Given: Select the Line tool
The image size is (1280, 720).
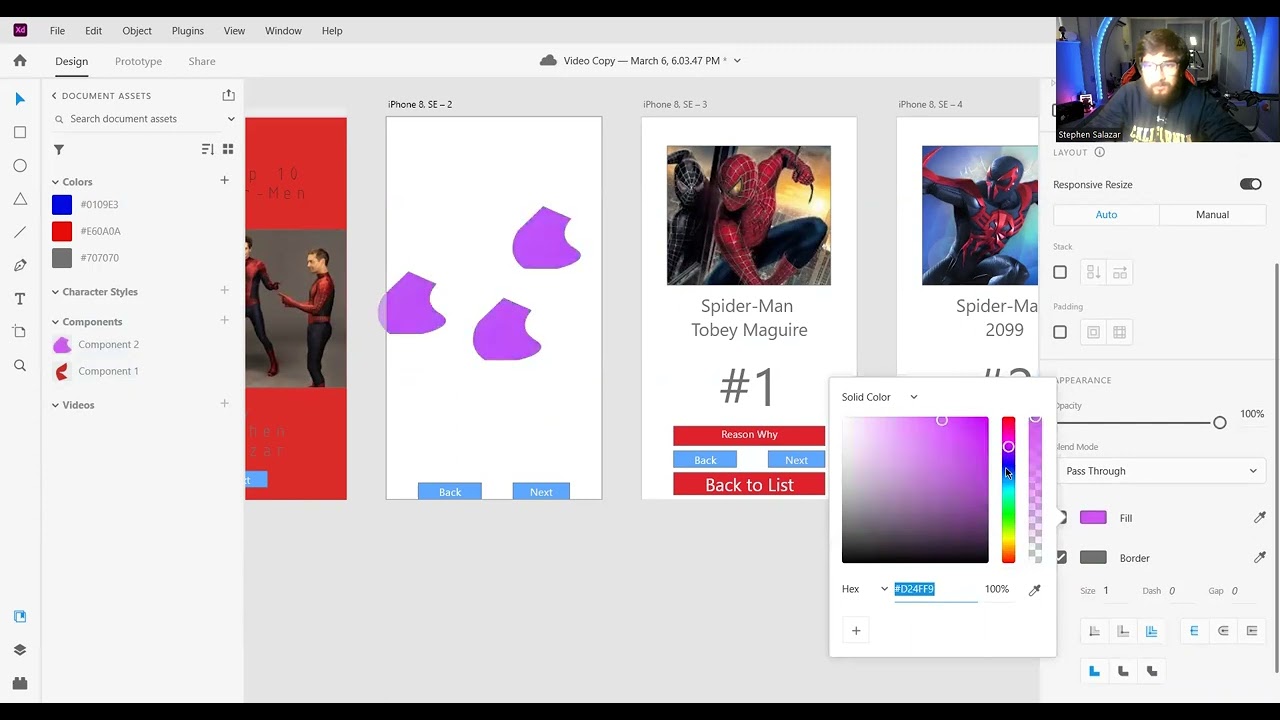Looking at the screenshot, I should click(20, 232).
